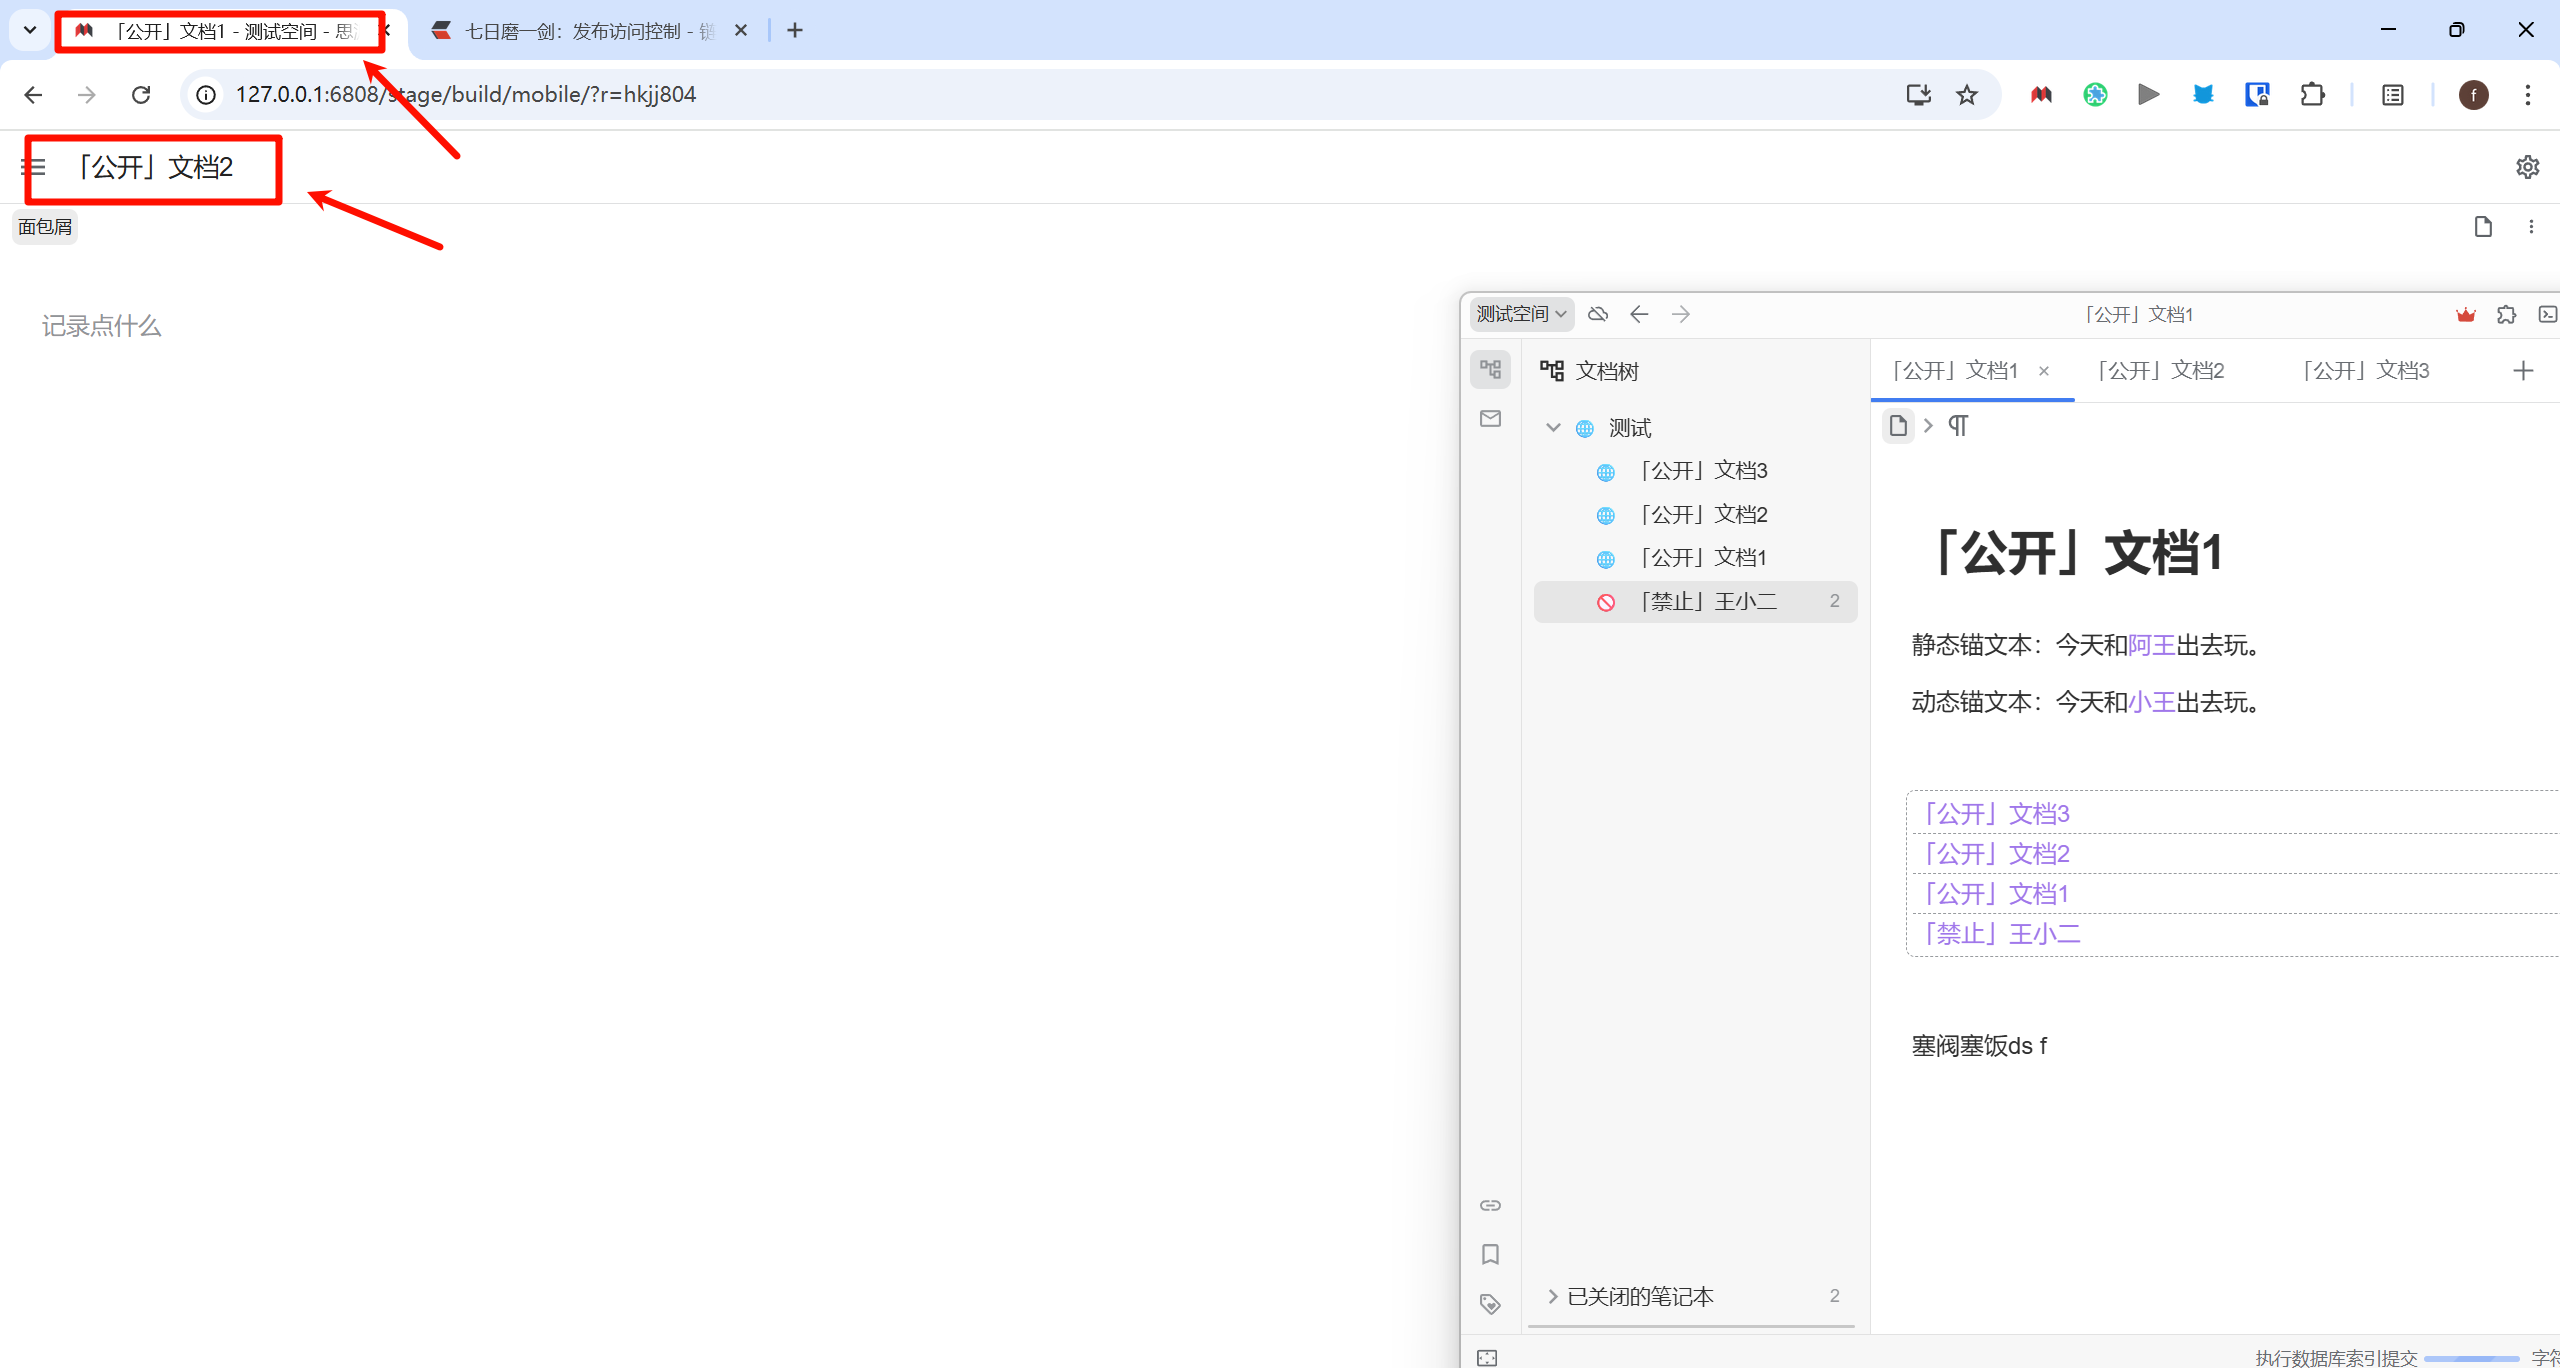Click into the 记录点什么 editor placeholder
2560x1368 pixels.
point(101,326)
